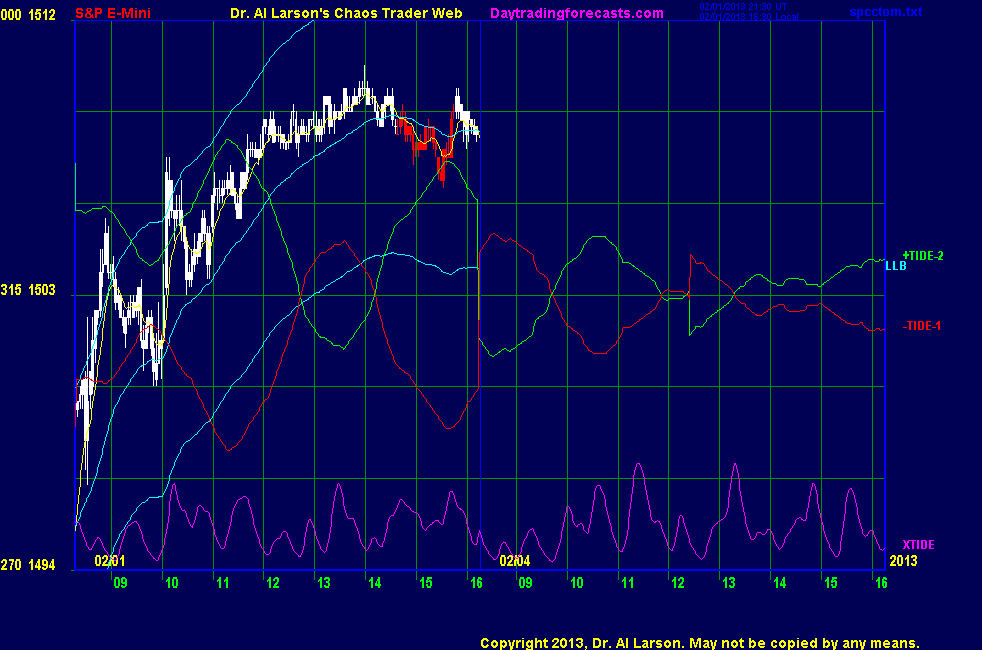Click the last 16 hour label at right
Image resolution: width=982 pixels, height=650 pixels.
(880, 582)
